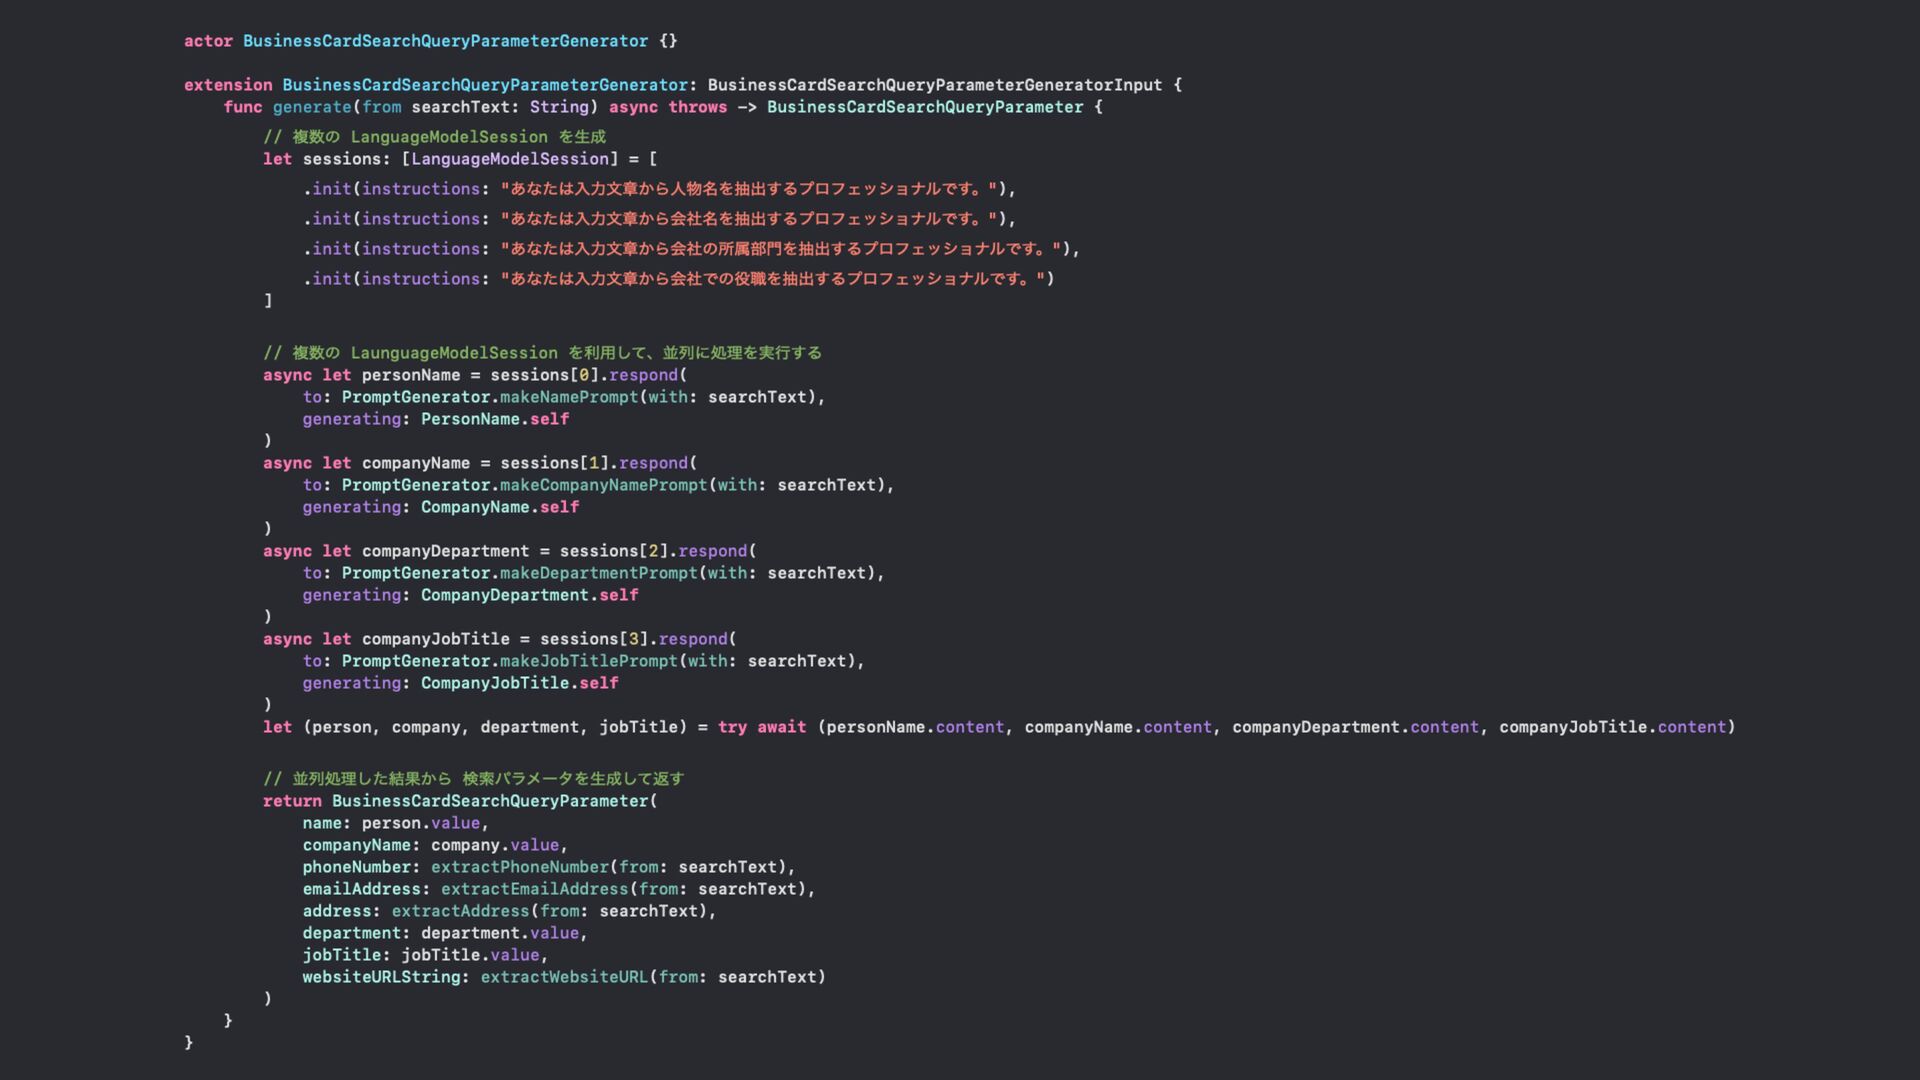Click the actor keyword at top

click(208, 41)
